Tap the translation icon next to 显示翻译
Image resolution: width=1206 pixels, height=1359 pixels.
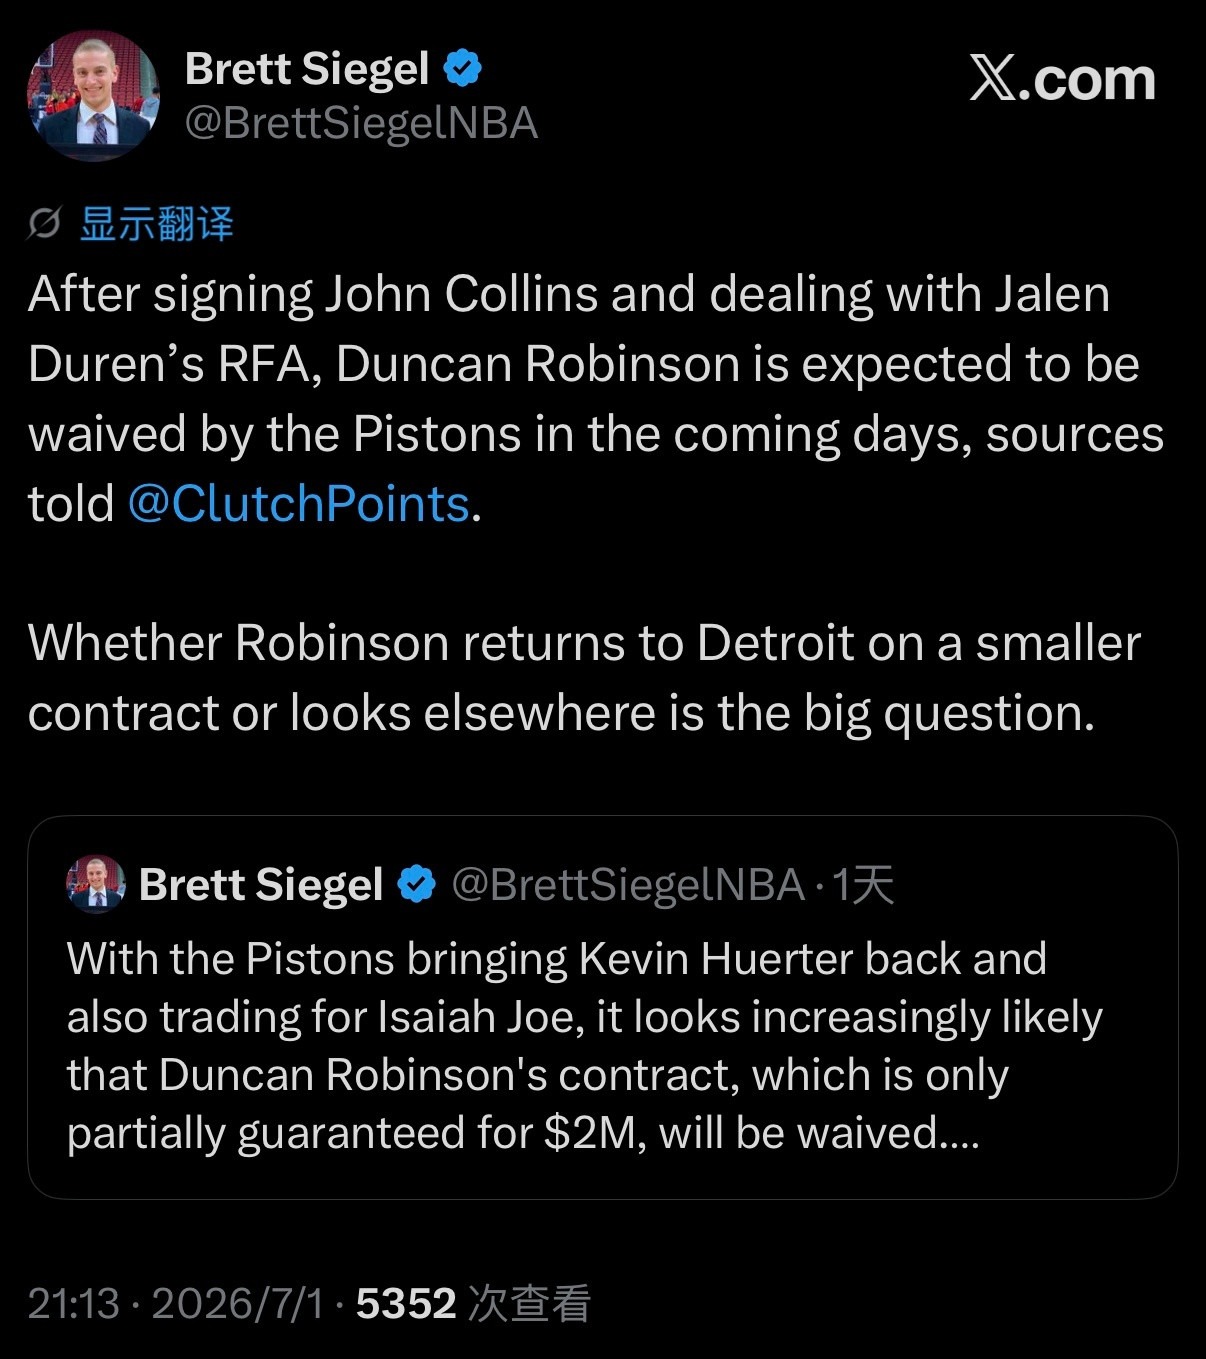click(44, 223)
